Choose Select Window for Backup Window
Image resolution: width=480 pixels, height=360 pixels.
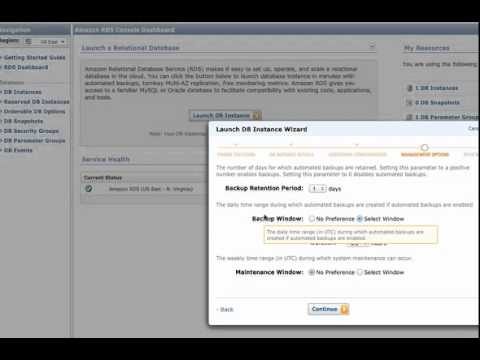point(359,219)
